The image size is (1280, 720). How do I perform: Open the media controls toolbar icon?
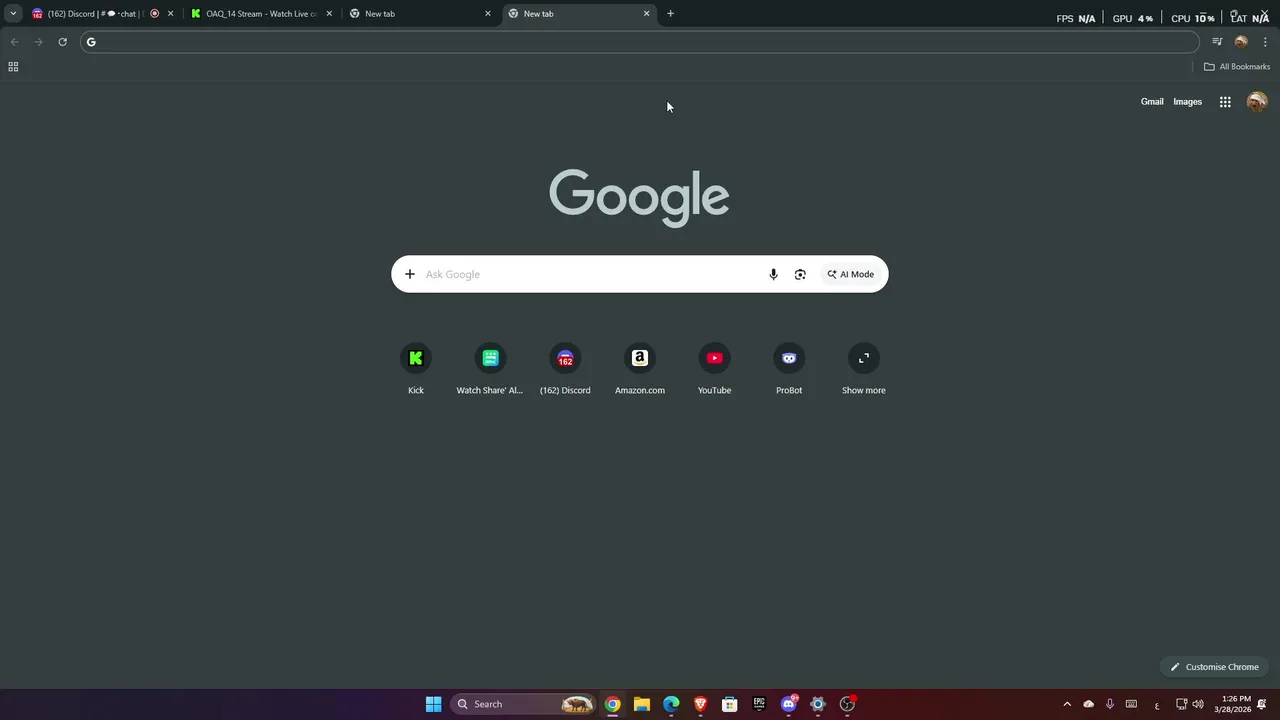click(x=1217, y=42)
